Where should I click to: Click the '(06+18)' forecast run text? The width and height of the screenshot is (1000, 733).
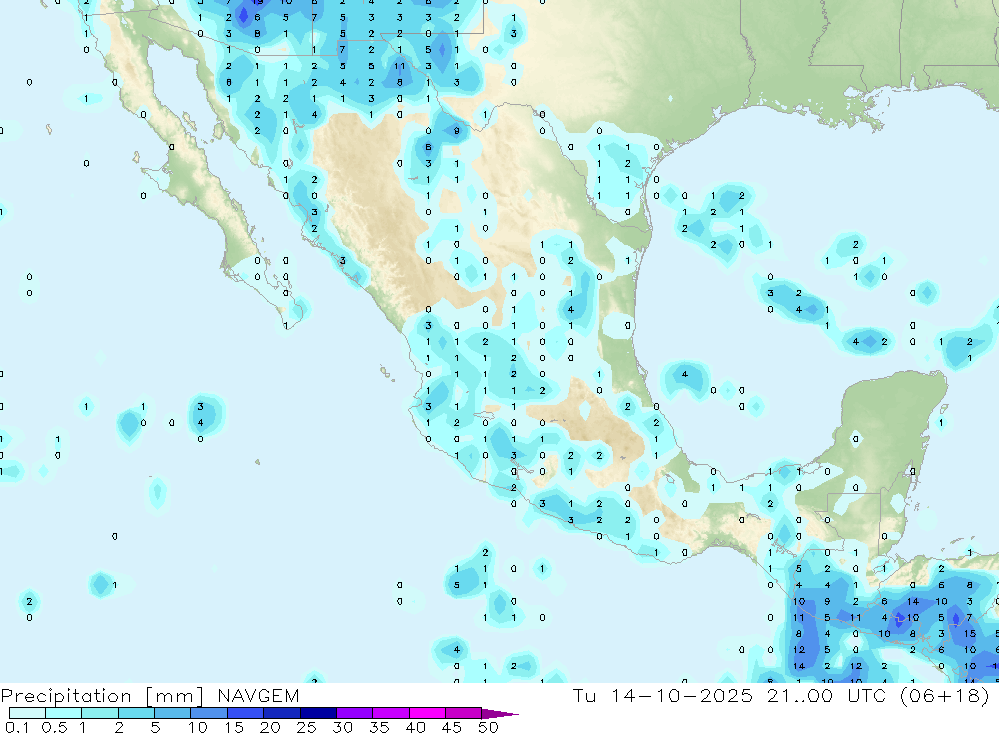pyautogui.click(x=944, y=695)
